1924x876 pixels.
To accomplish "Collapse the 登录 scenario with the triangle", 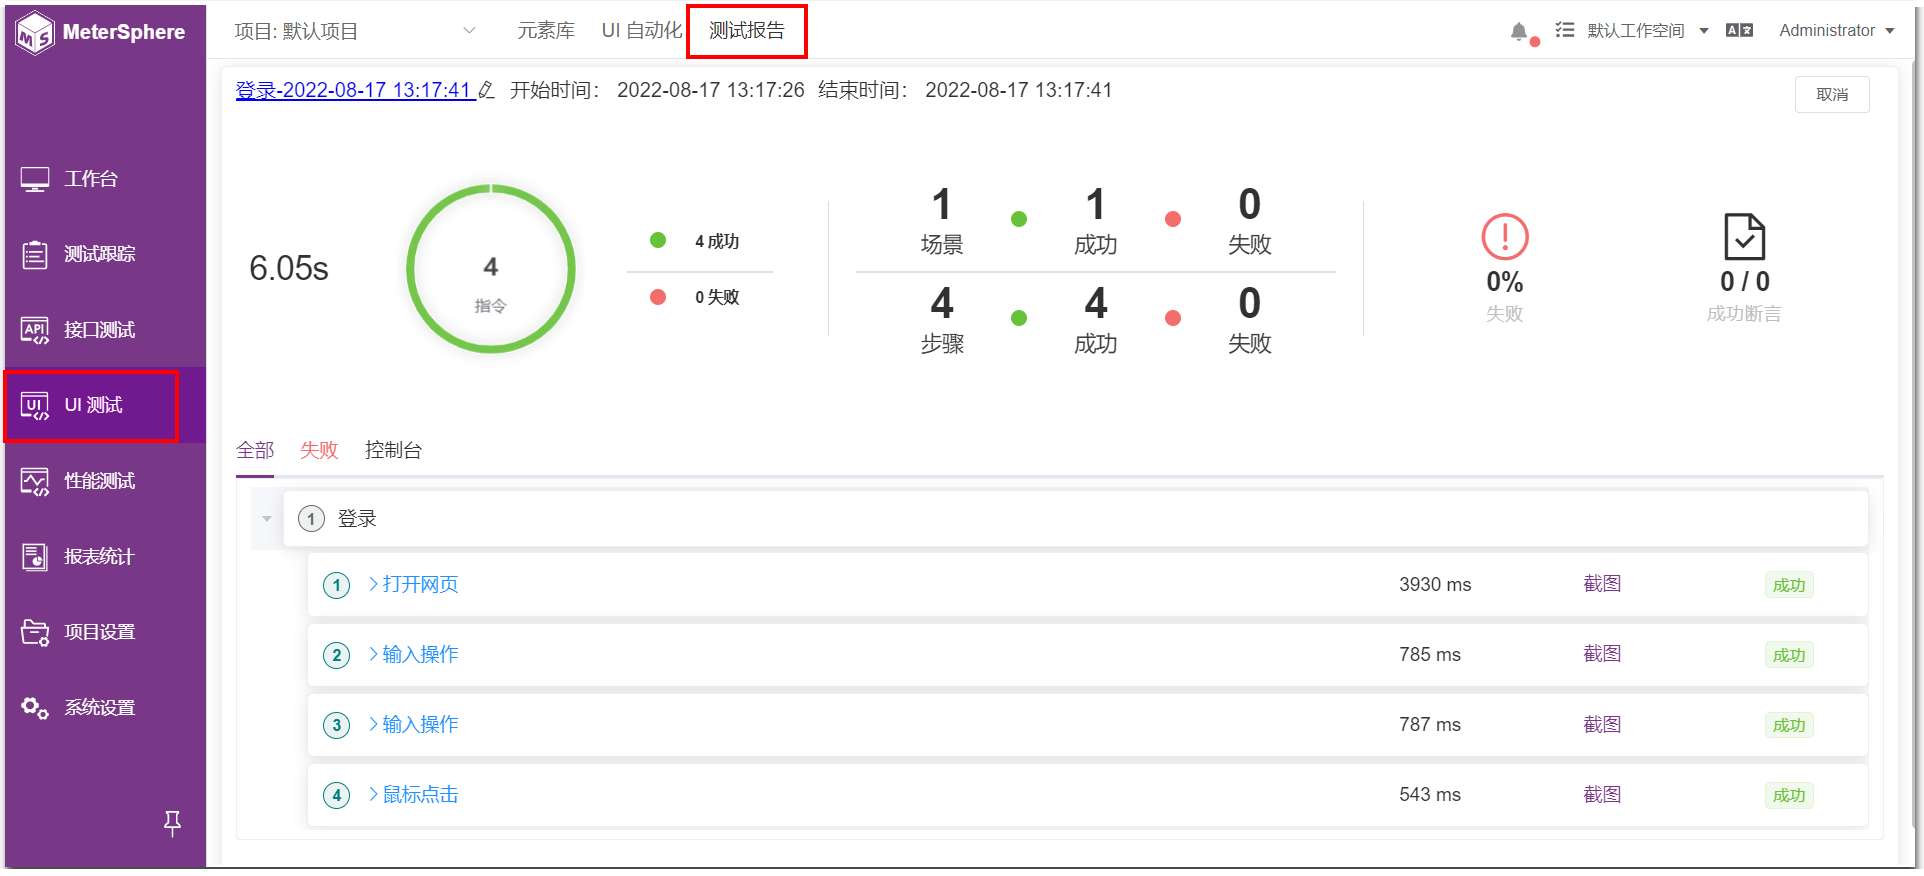I will point(267,519).
